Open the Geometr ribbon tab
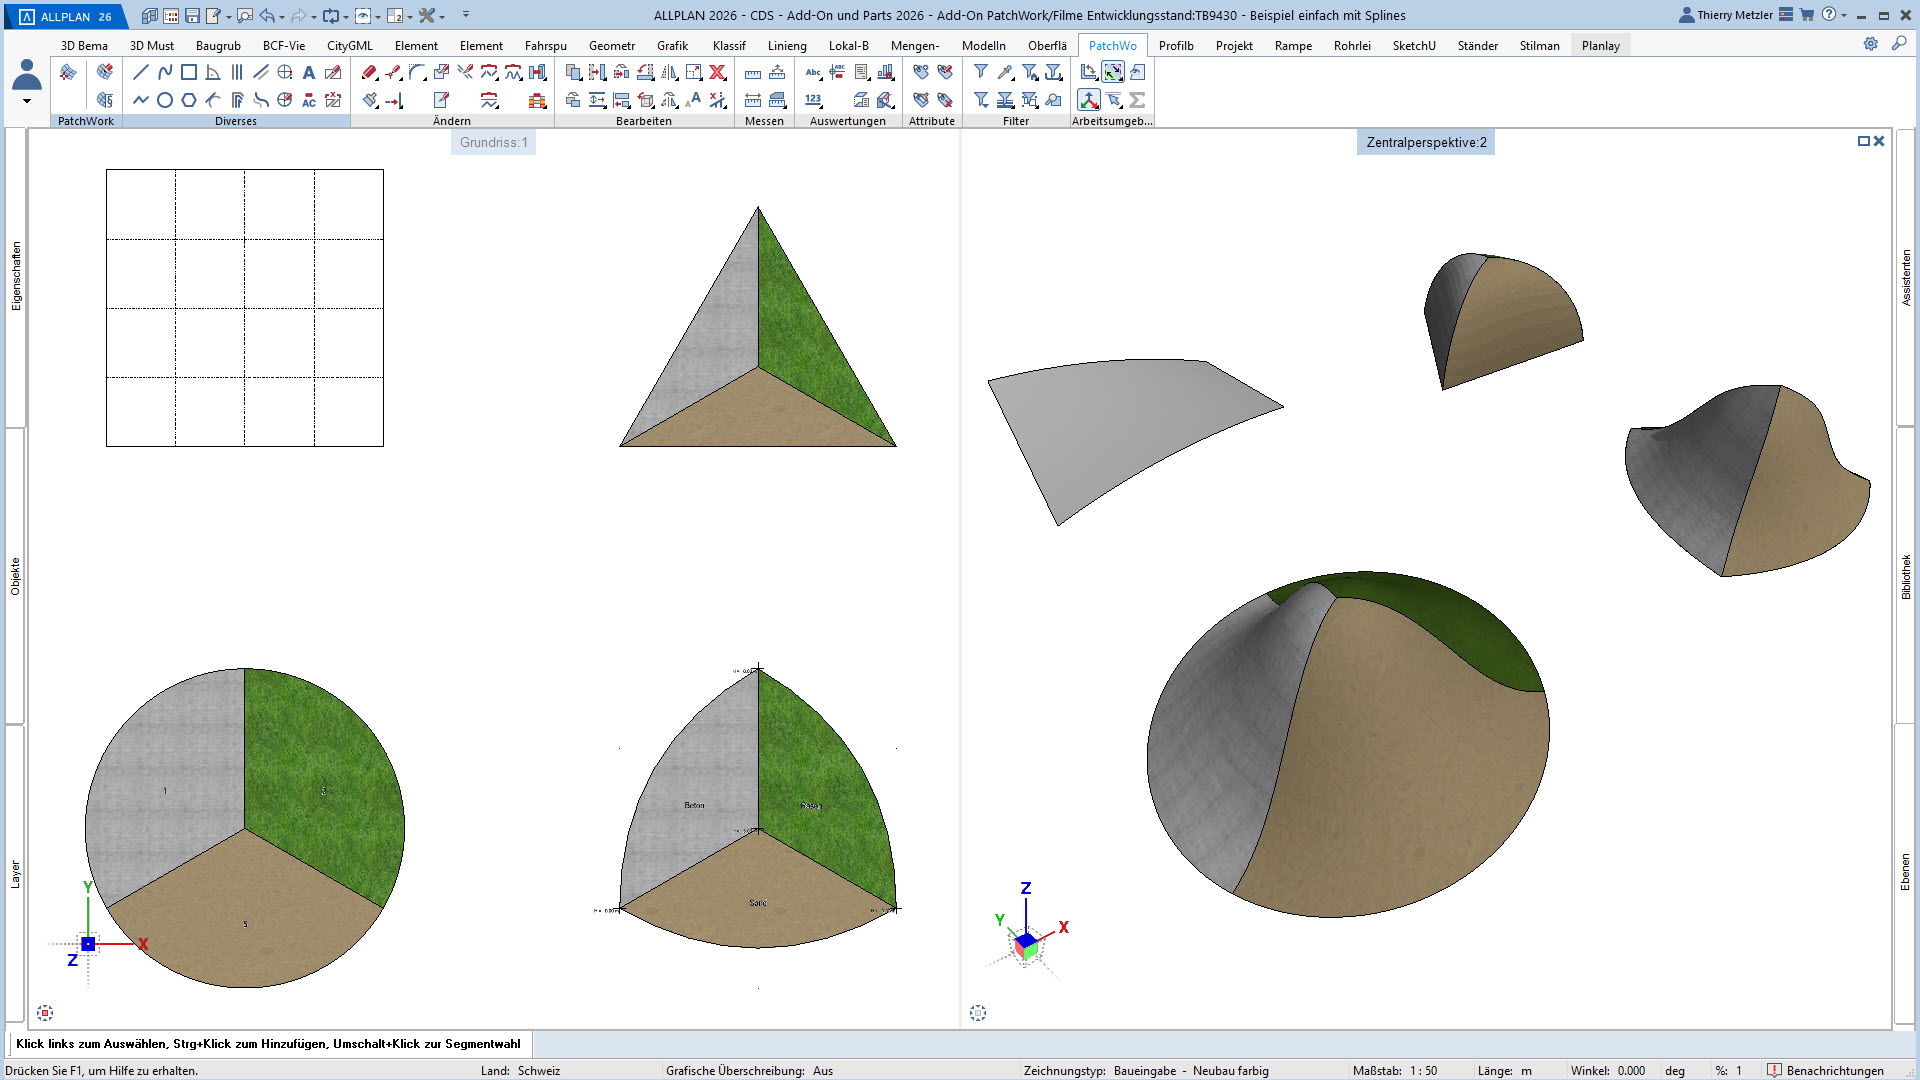The width and height of the screenshot is (1920, 1080). pos(611,45)
